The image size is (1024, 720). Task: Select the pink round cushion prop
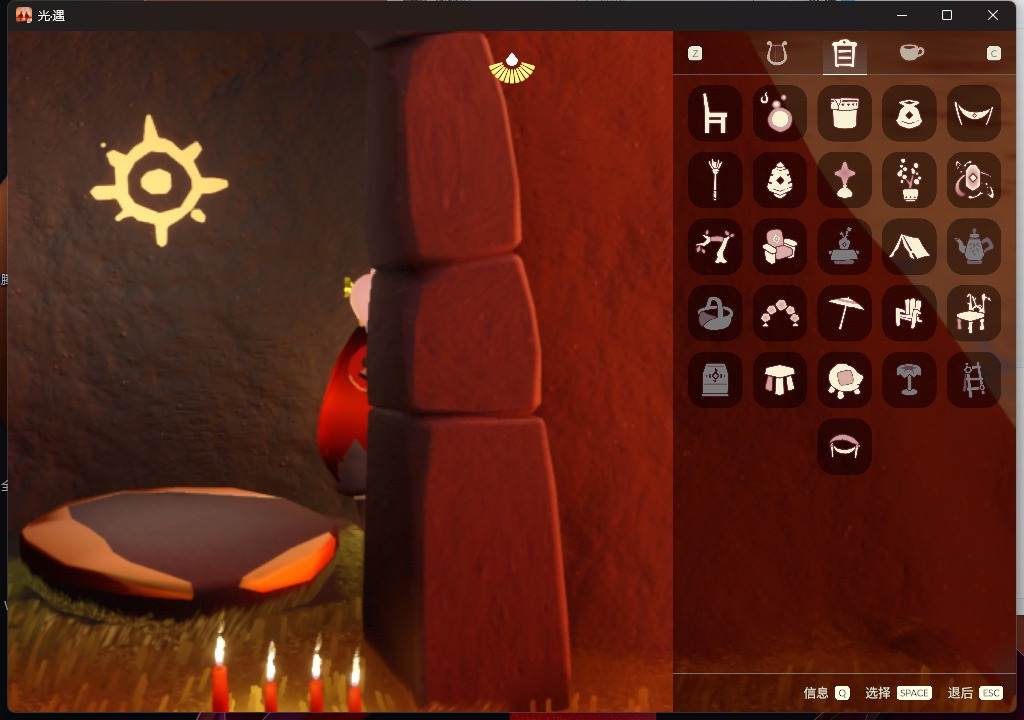pyautogui.click(x=844, y=380)
